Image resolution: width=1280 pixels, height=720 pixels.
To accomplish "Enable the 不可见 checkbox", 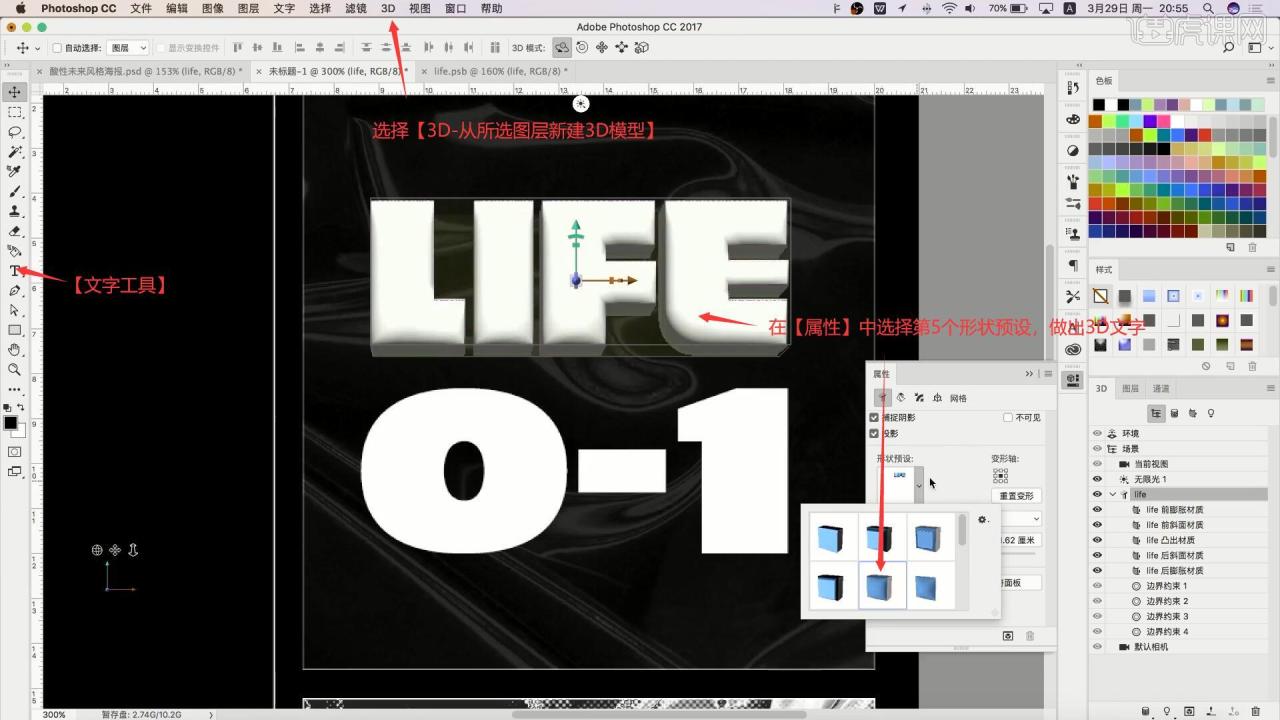I will 1008,417.
